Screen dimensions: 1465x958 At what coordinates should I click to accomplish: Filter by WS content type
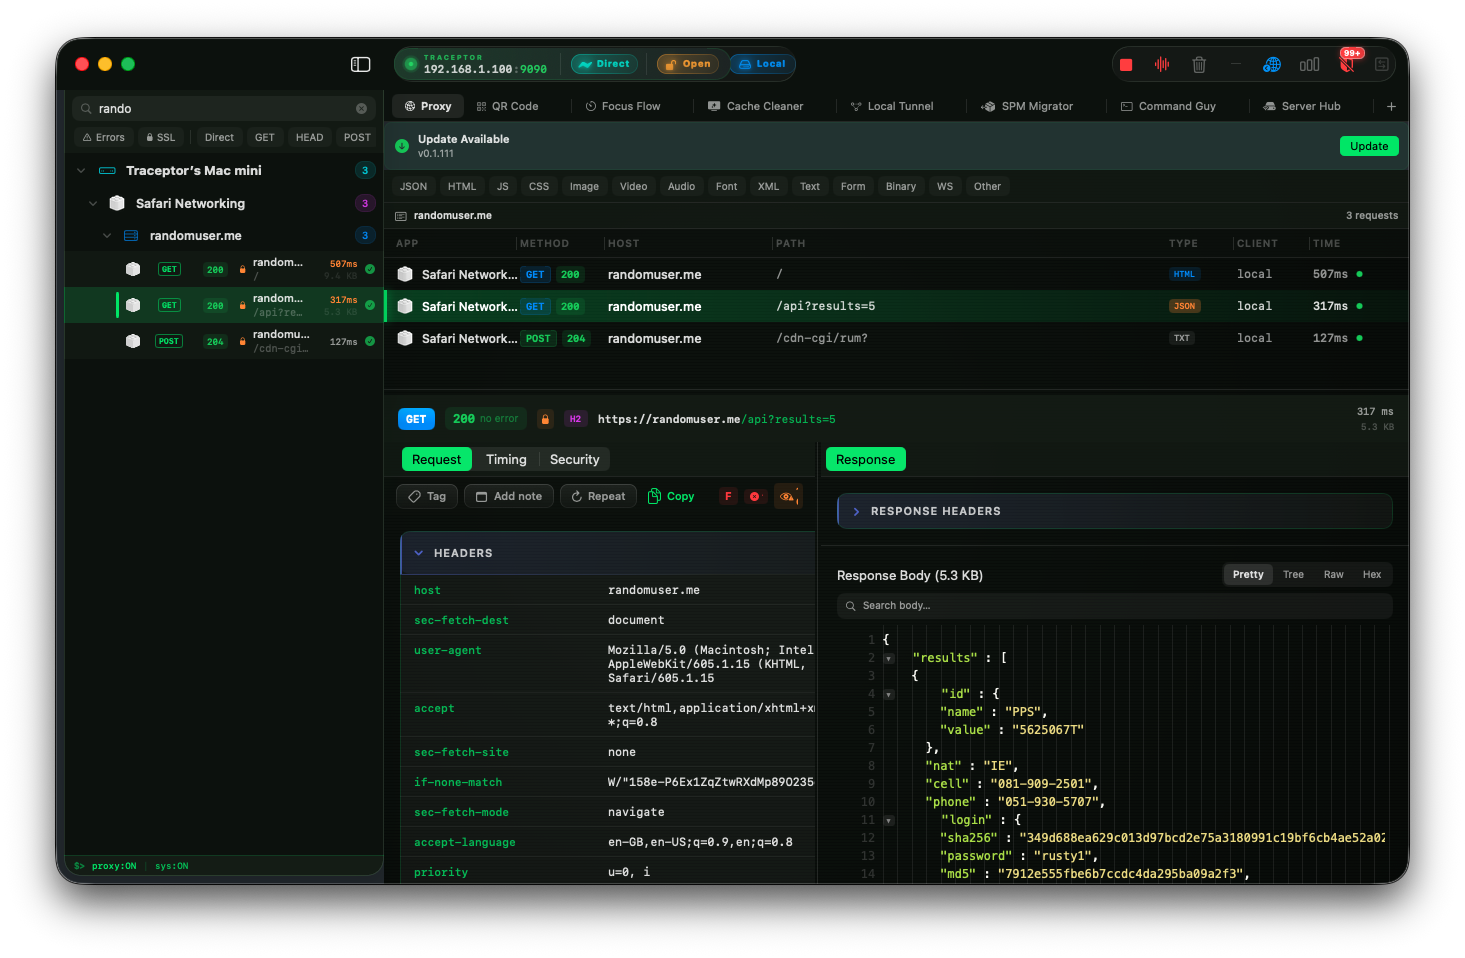click(945, 187)
